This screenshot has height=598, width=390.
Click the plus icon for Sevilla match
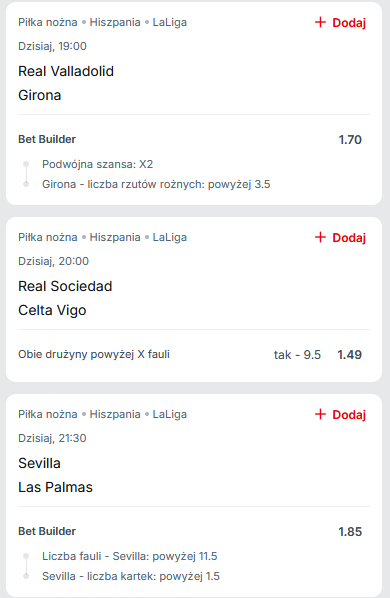click(x=320, y=415)
